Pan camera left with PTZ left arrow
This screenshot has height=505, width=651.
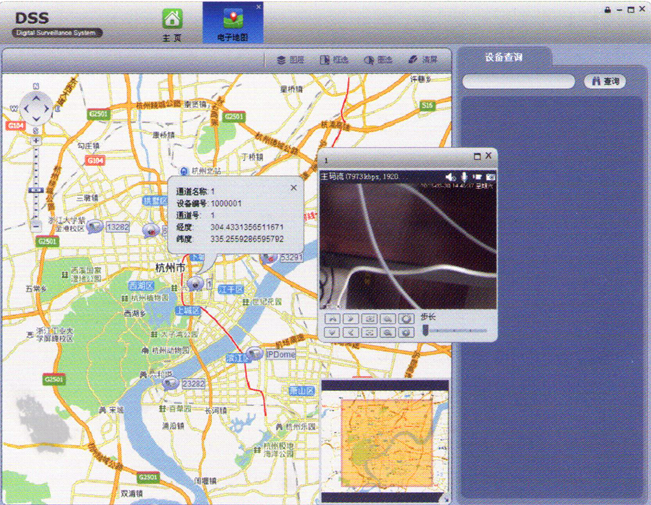351,332
